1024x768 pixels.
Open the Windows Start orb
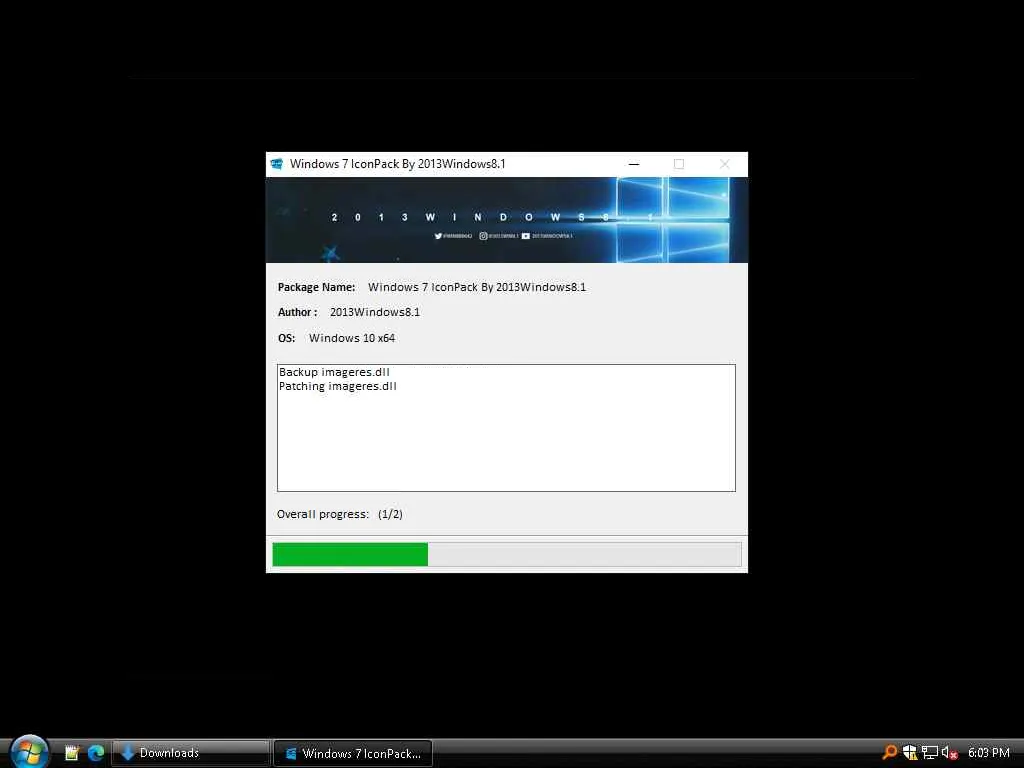29,752
